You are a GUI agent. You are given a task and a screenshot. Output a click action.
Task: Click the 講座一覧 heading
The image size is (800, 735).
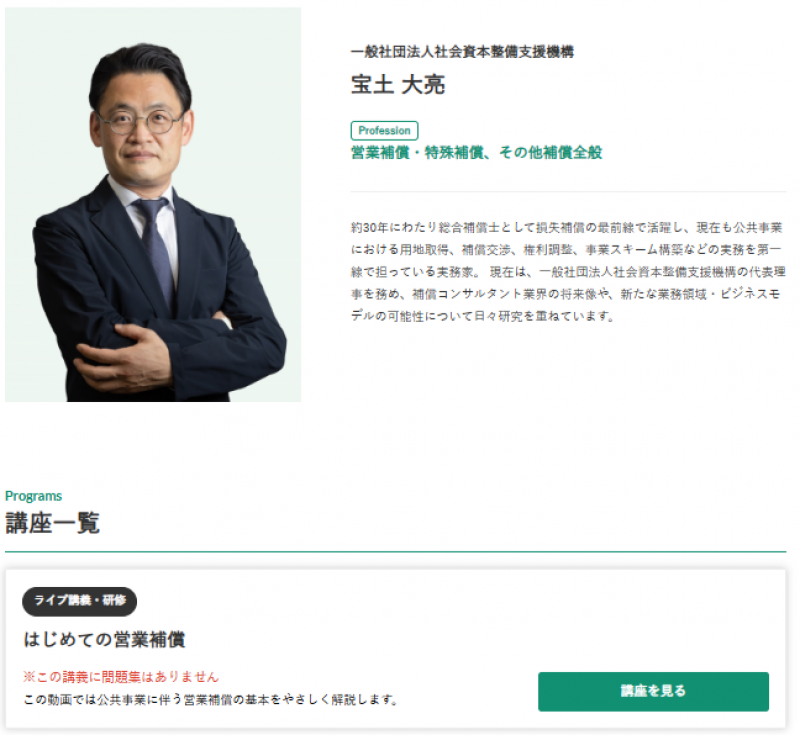(x=53, y=523)
